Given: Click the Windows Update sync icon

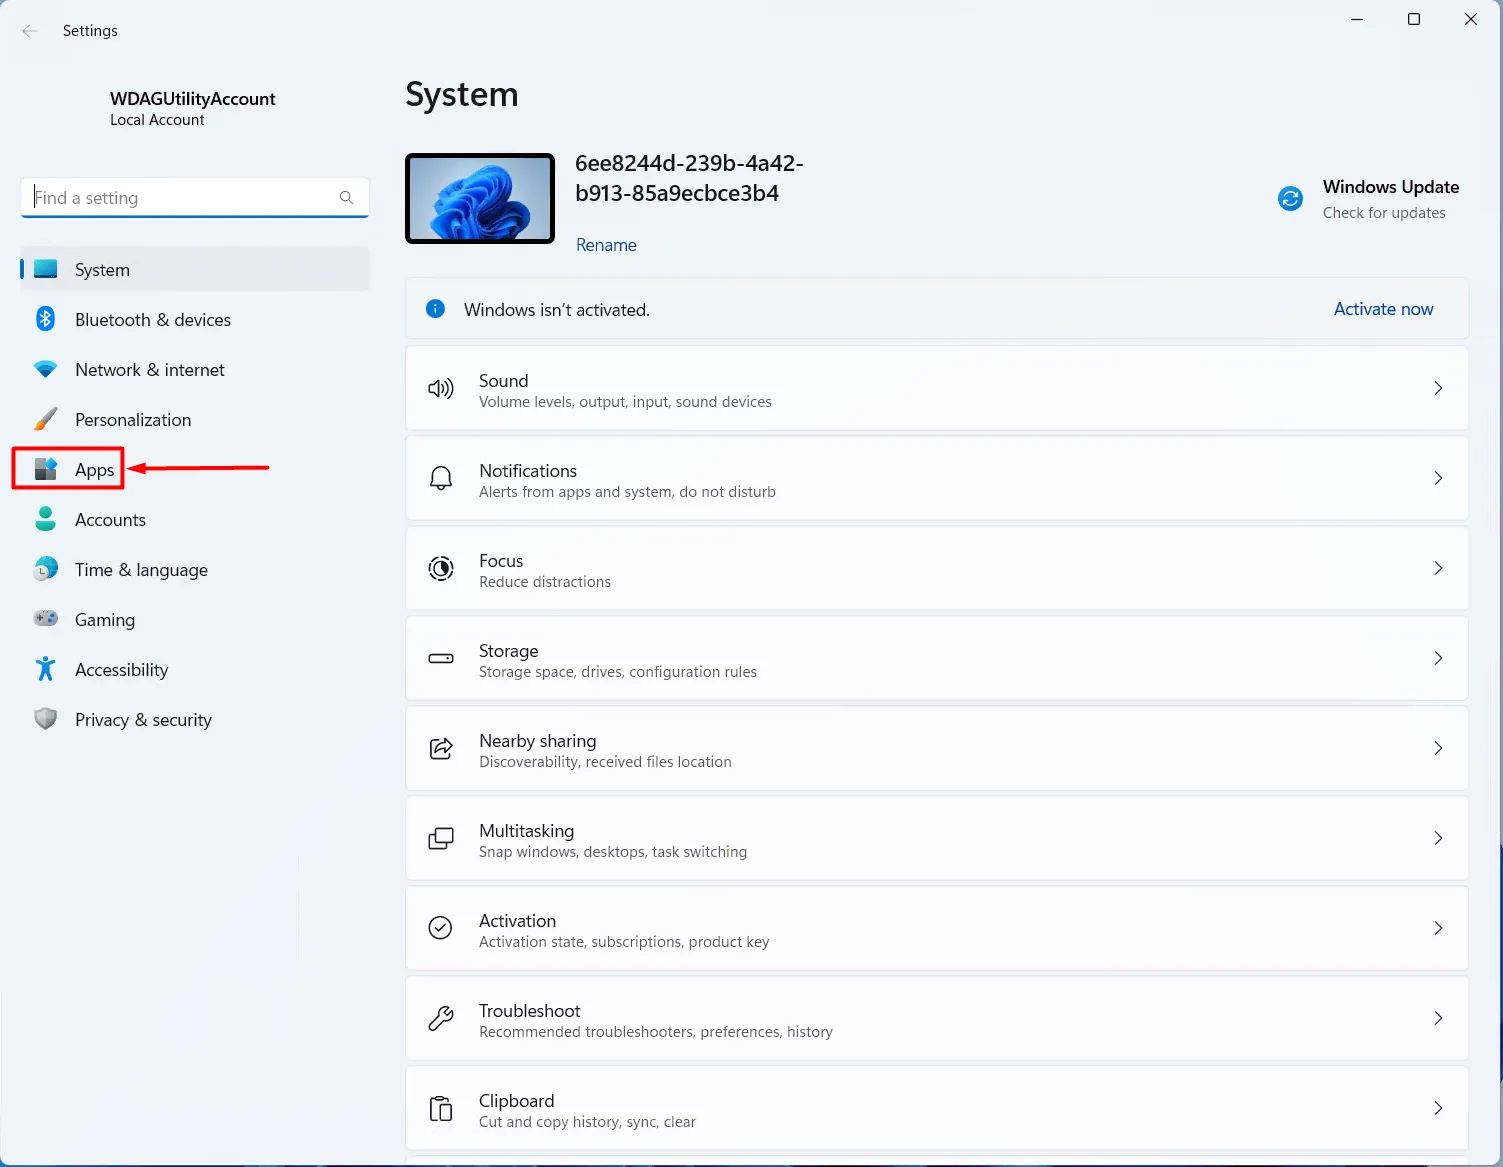Looking at the screenshot, I should [1290, 199].
